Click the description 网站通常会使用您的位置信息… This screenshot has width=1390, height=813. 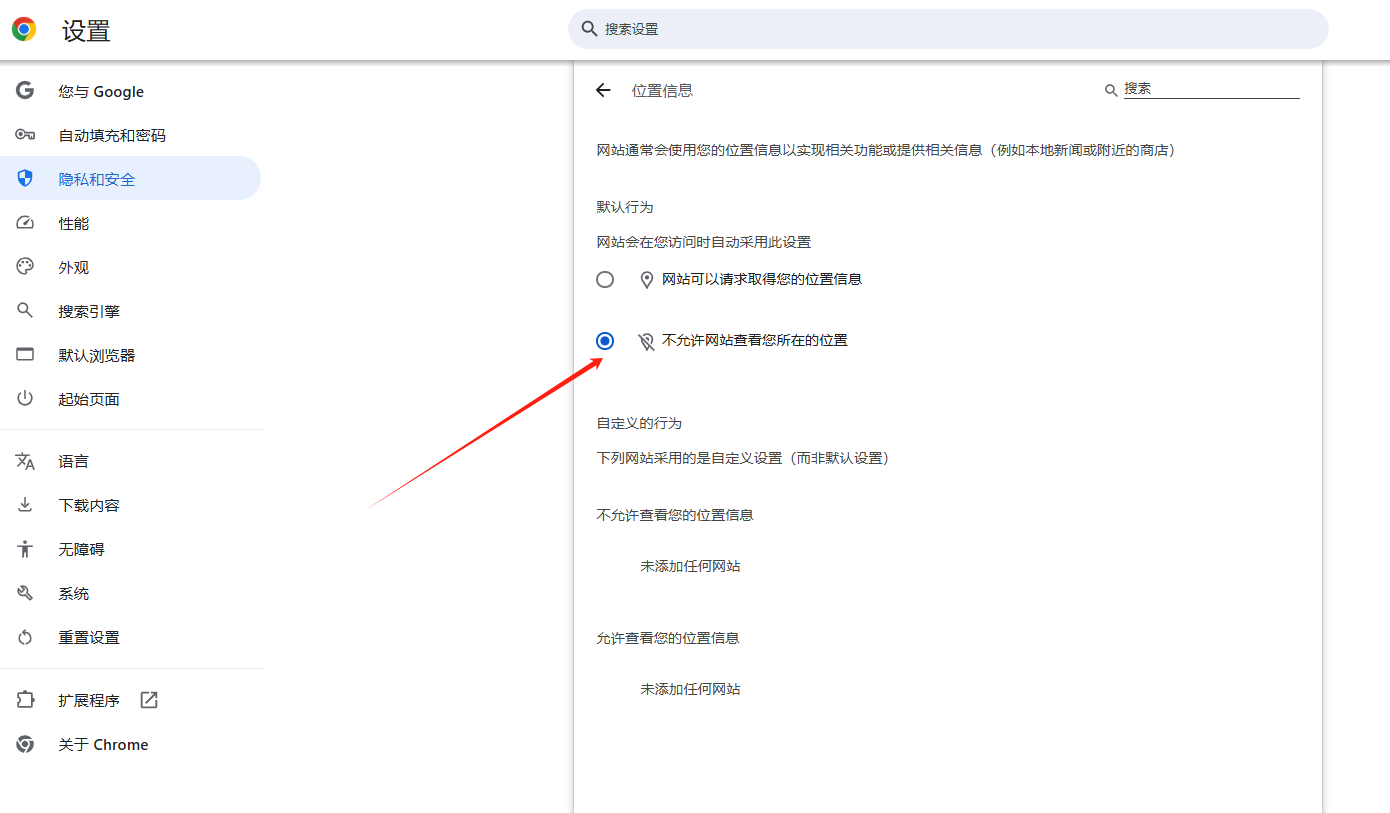pos(887,150)
